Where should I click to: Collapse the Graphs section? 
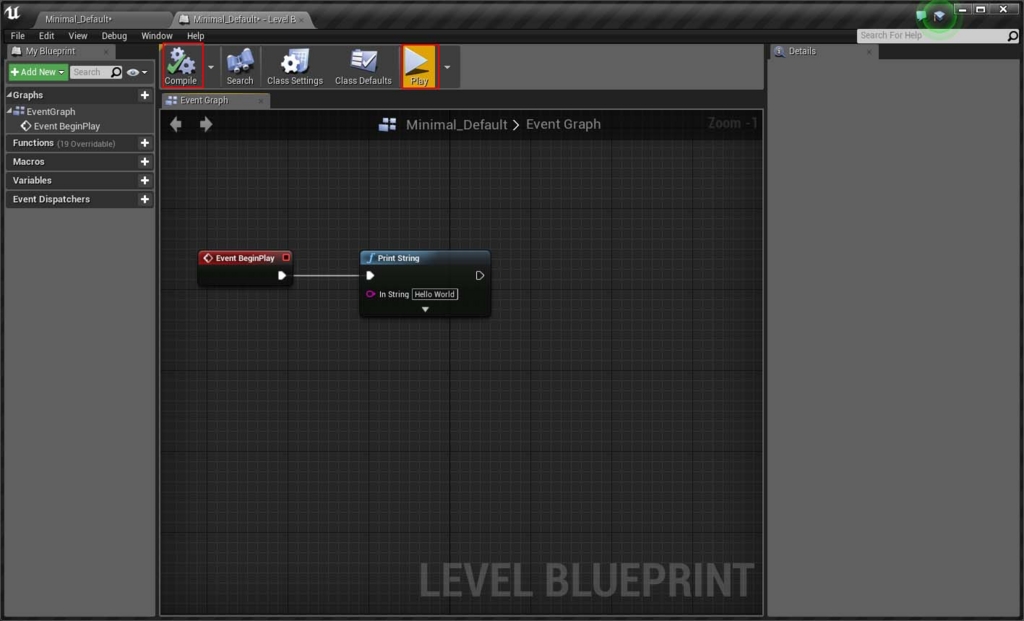point(9,95)
